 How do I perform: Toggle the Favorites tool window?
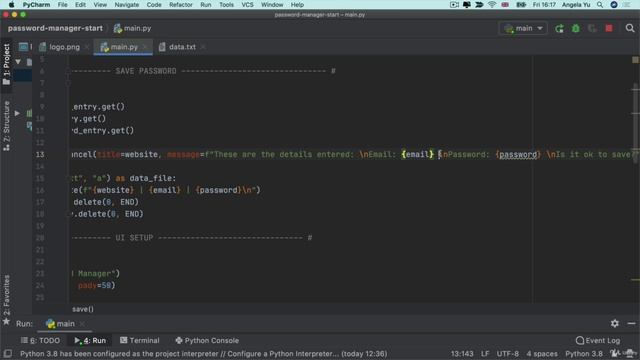tap(6, 300)
